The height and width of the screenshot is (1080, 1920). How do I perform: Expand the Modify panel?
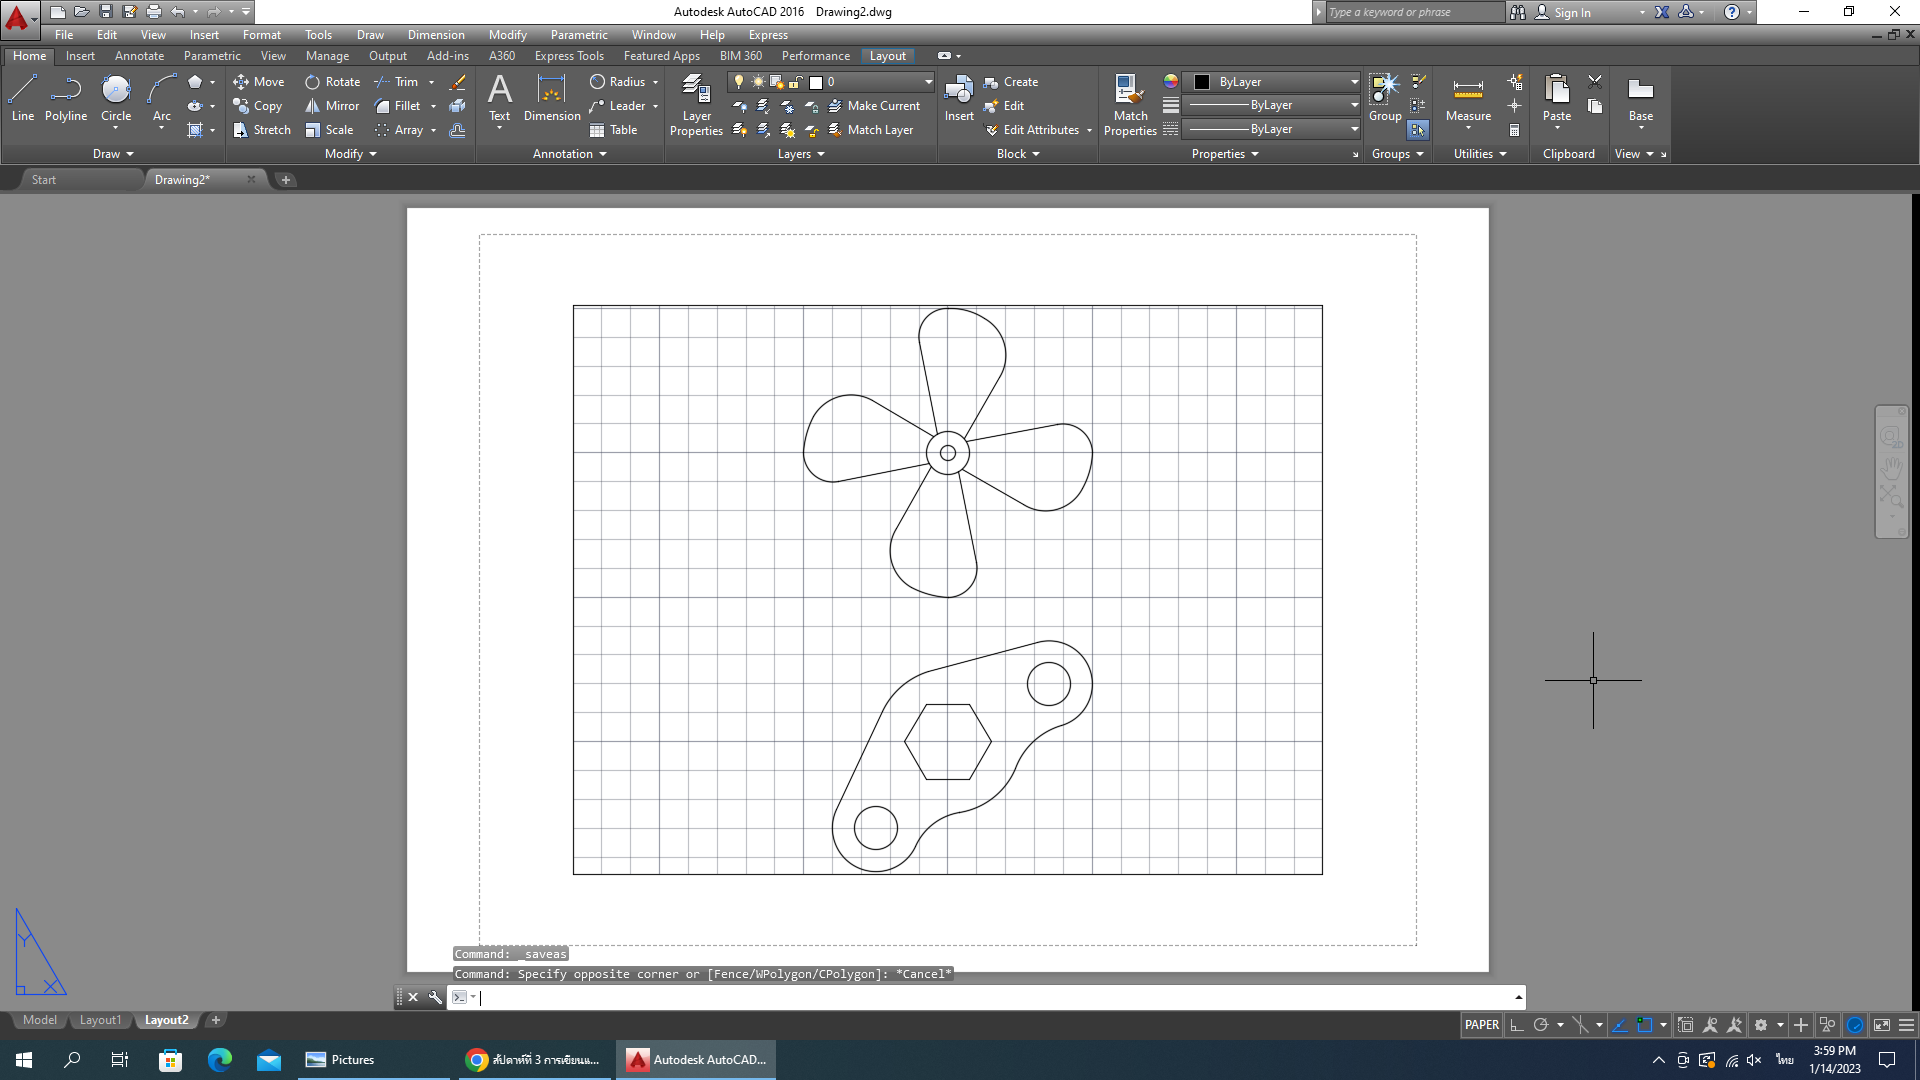351,154
